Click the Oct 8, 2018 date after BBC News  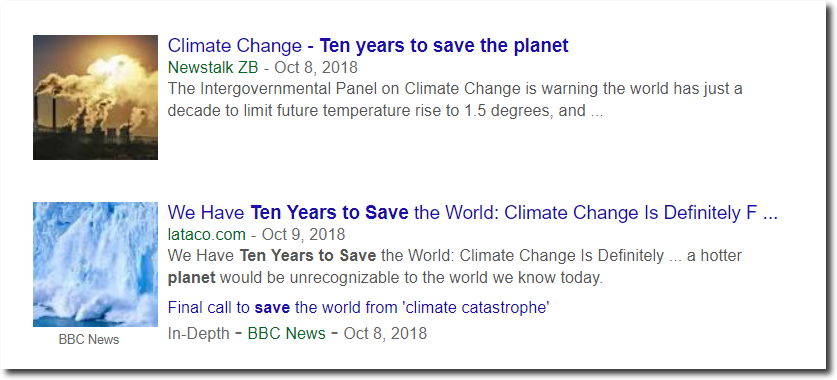tap(385, 334)
